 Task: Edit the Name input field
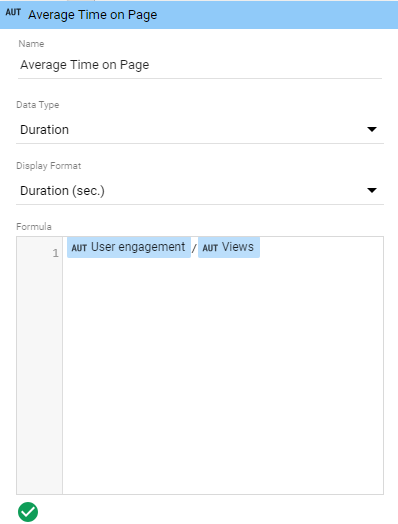tap(200, 65)
